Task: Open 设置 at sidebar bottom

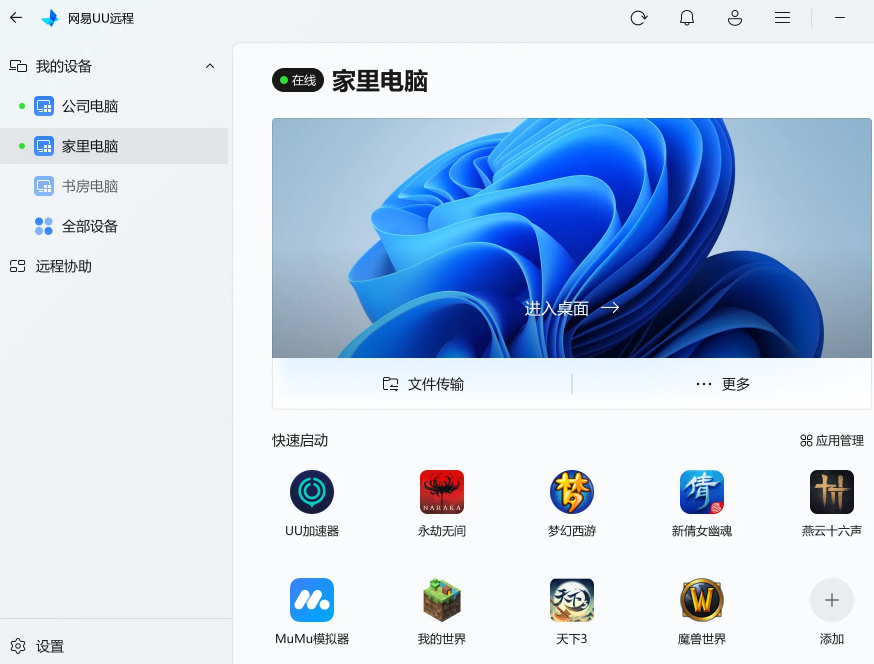Action: pos(50,646)
